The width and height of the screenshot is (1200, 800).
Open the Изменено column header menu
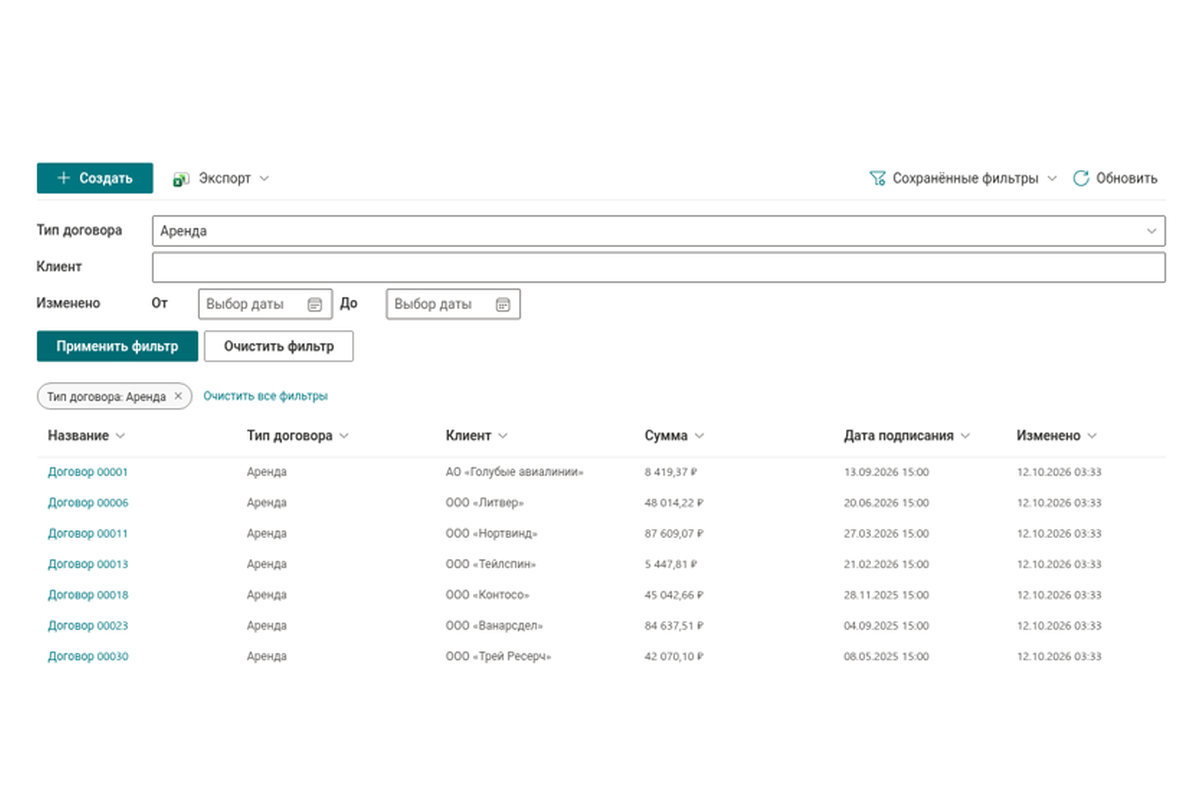tap(1092, 436)
